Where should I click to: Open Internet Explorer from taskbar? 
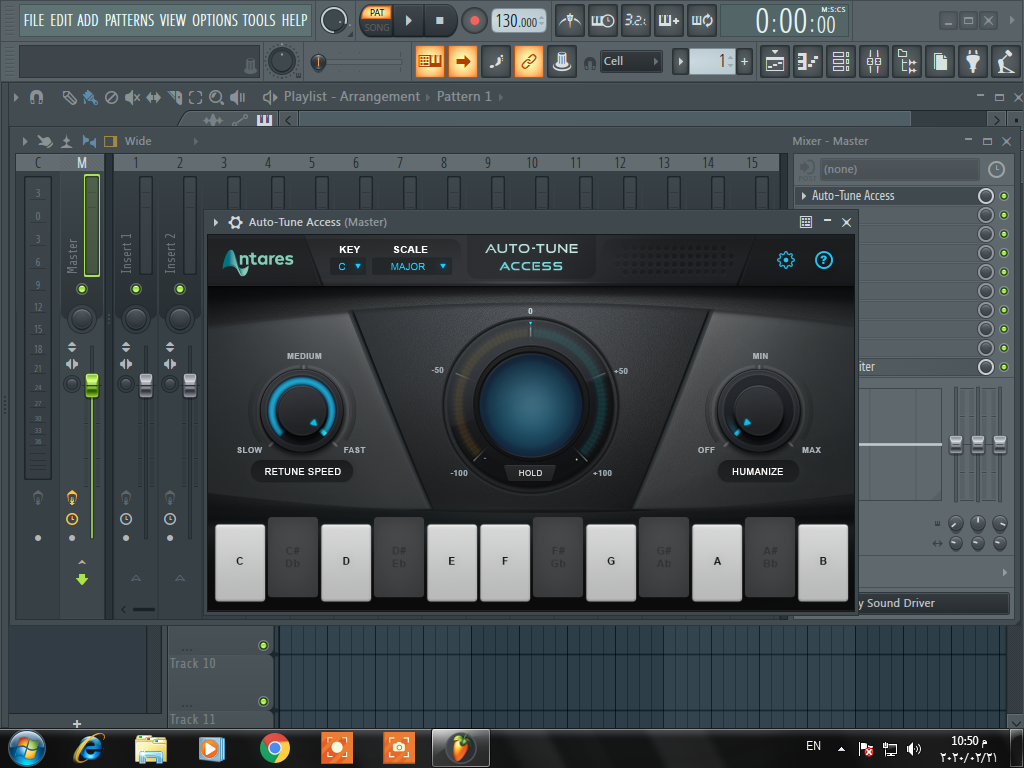point(89,748)
